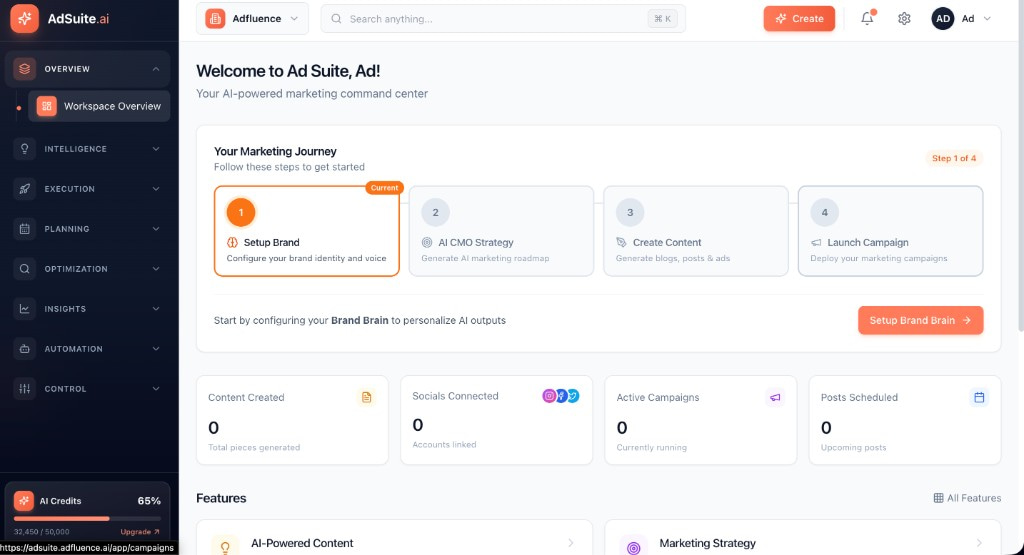Click the Automation robot icon
Viewport: 1024px width, 555px height.
pos(24,349)
